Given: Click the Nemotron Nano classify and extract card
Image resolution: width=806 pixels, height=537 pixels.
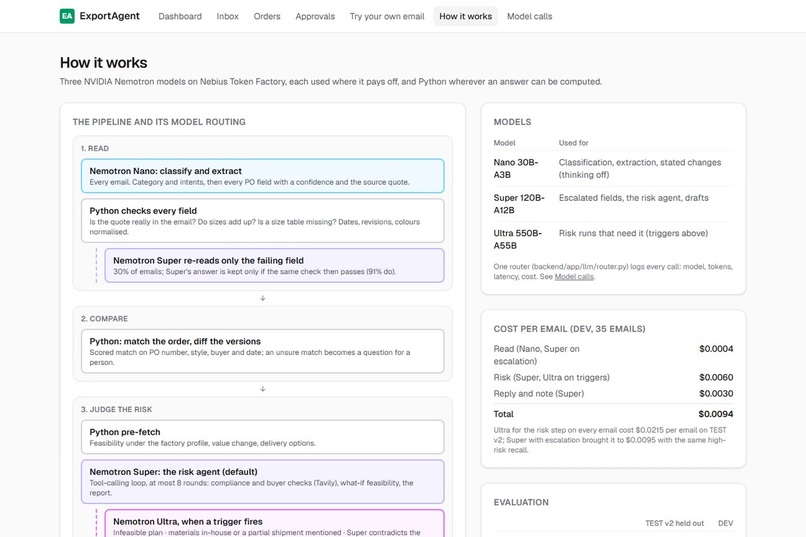Looking at the screenshot, I should coord(263,176).
